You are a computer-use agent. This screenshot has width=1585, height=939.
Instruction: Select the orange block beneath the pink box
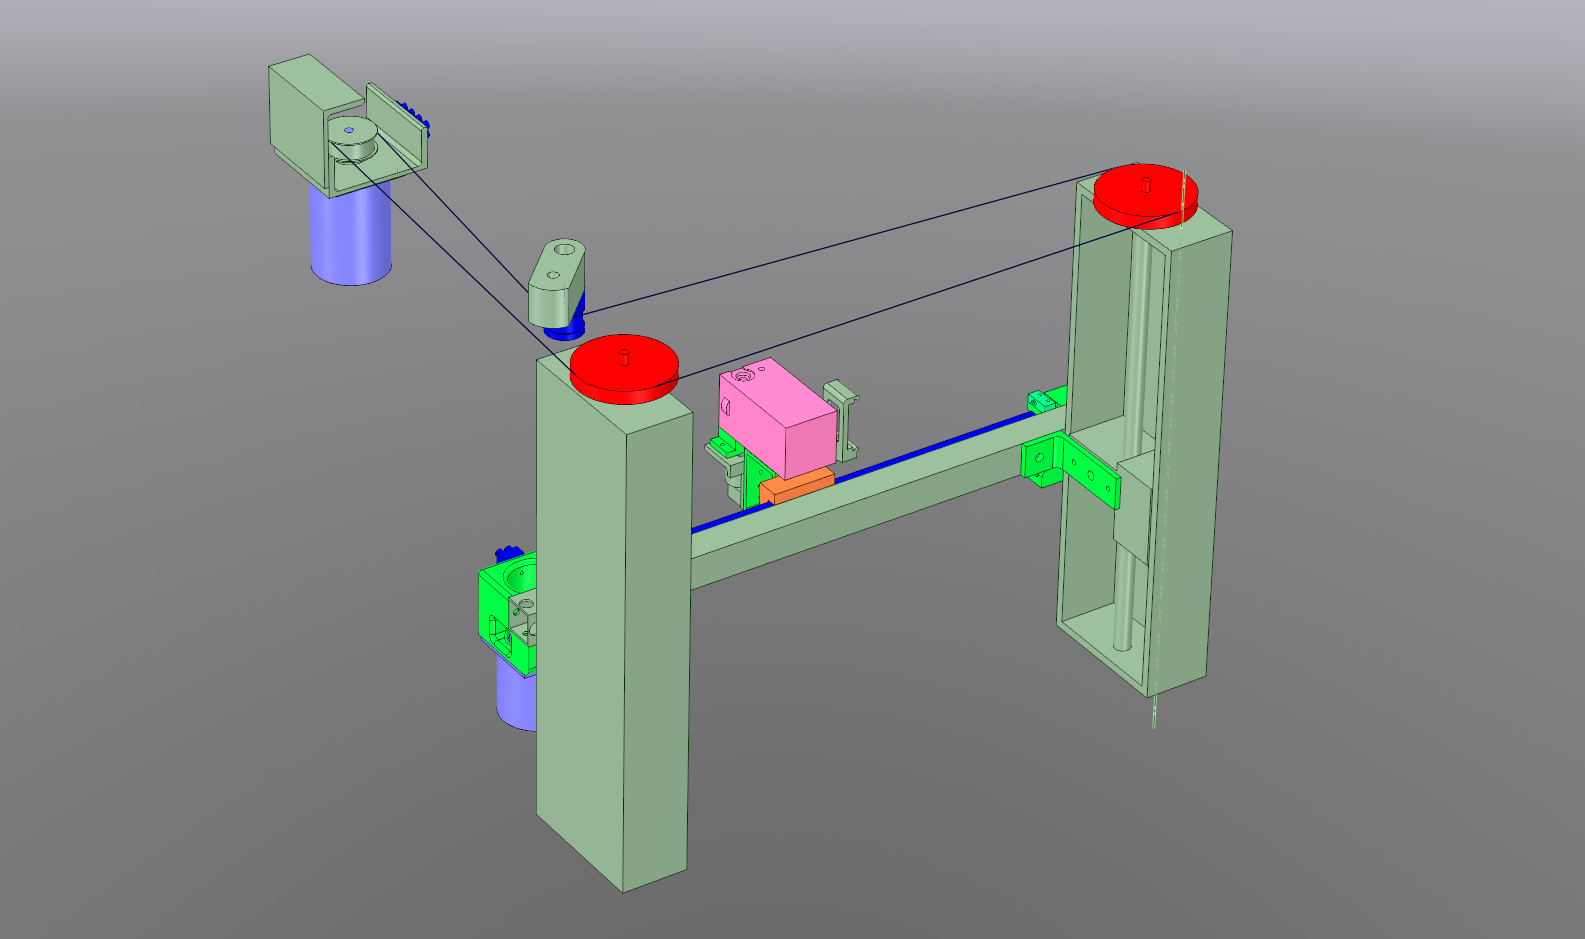[x=796, y=486]
